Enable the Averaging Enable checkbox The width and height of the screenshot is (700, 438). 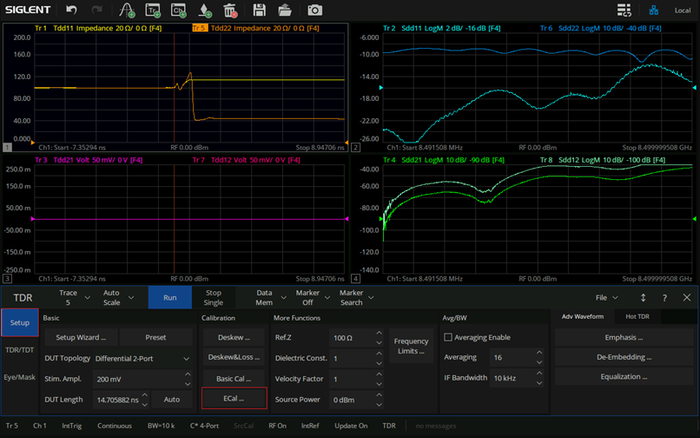448,337
